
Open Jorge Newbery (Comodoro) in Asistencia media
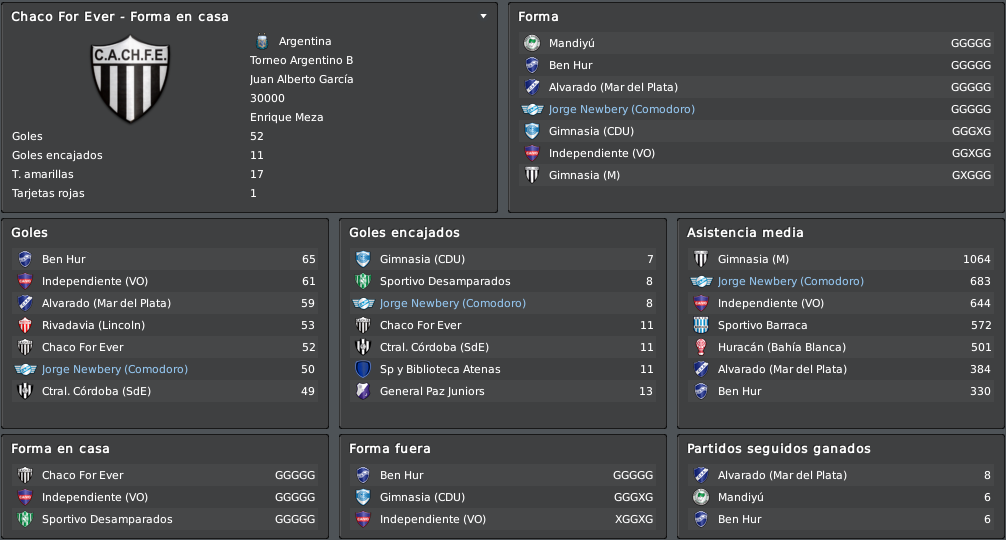tap(790, 281)
